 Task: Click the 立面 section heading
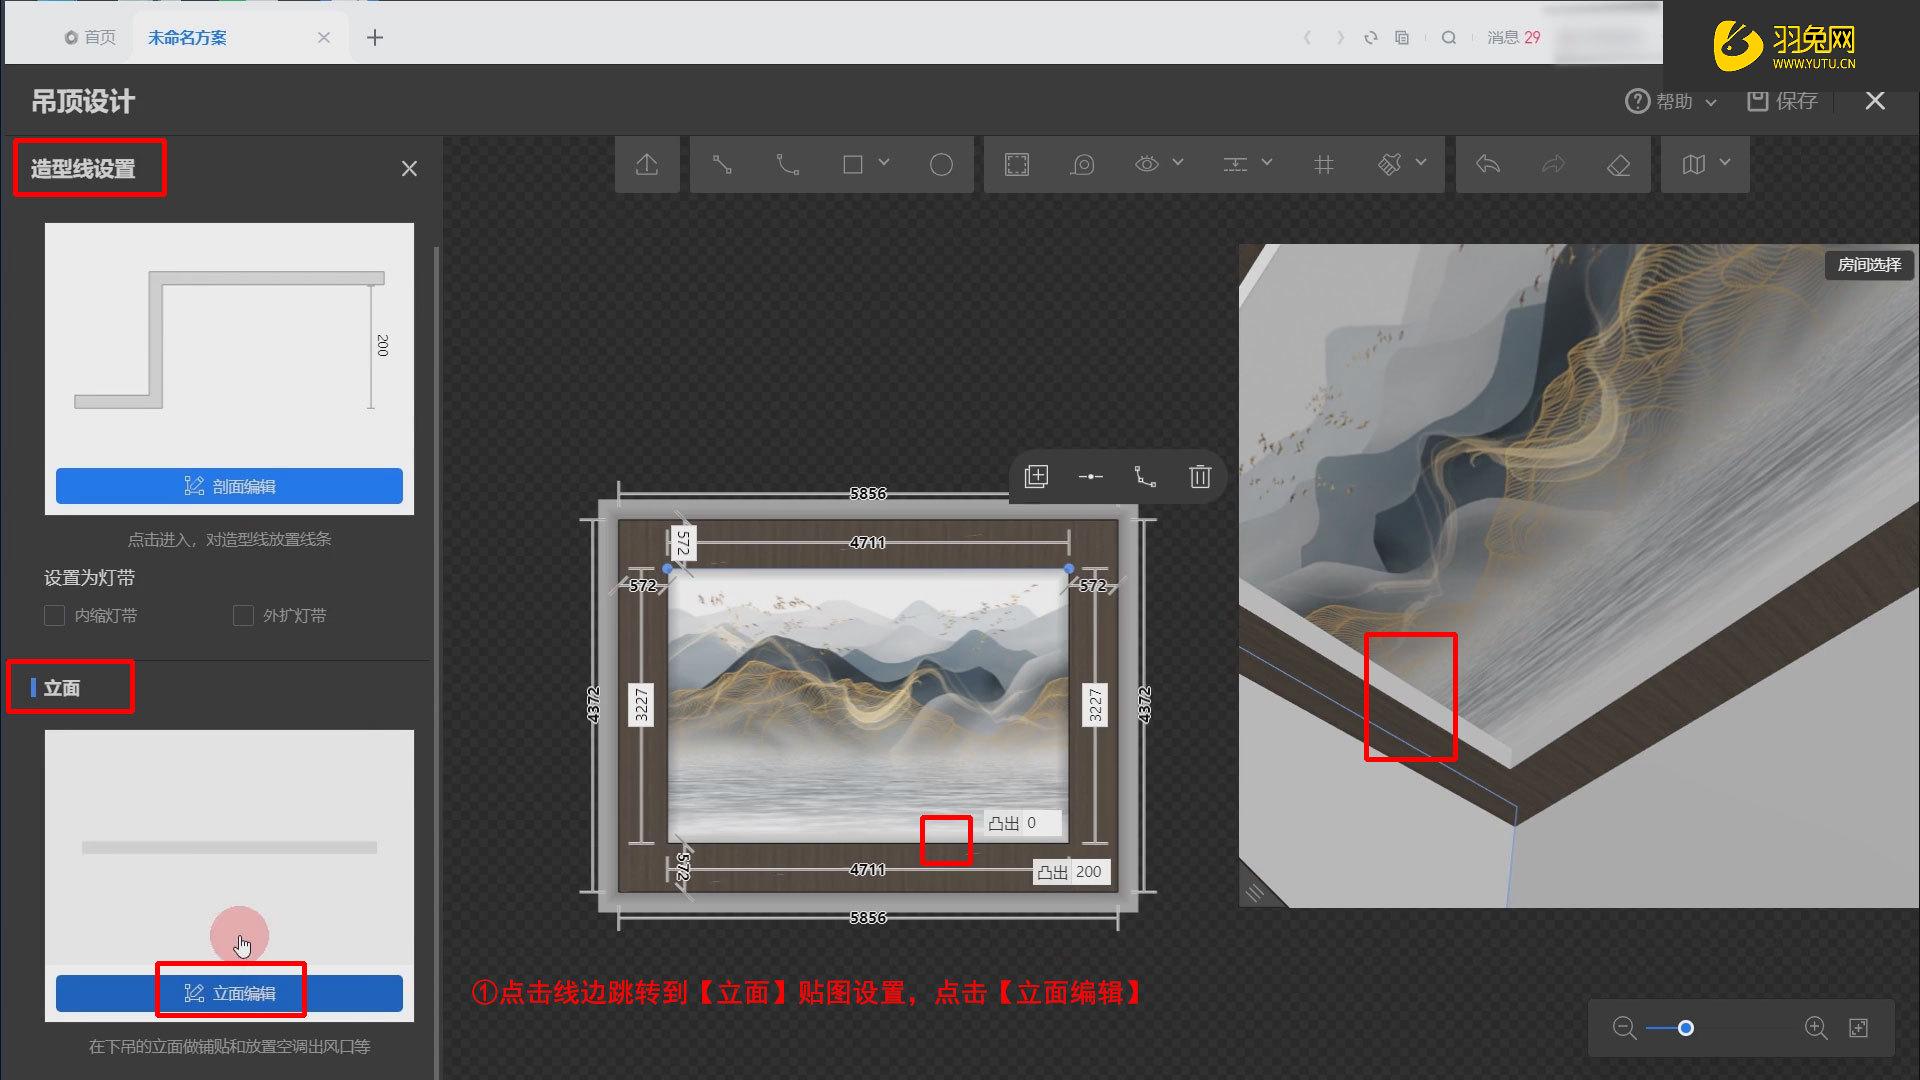pos(62,688)
